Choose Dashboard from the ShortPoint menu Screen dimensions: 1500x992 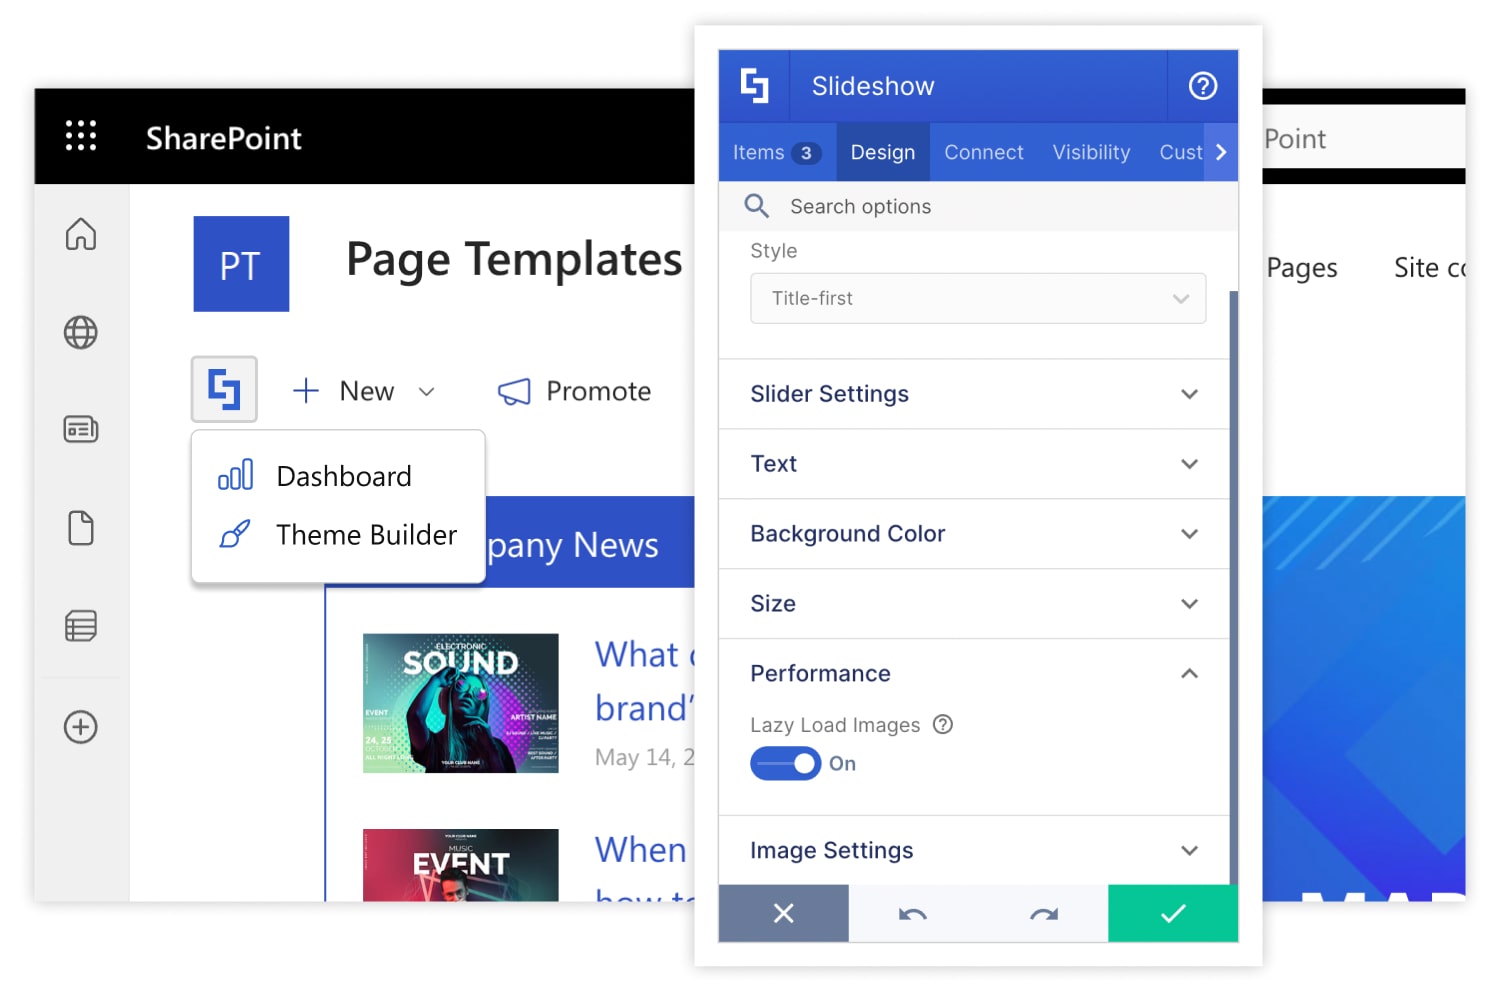tap(338, 476)
